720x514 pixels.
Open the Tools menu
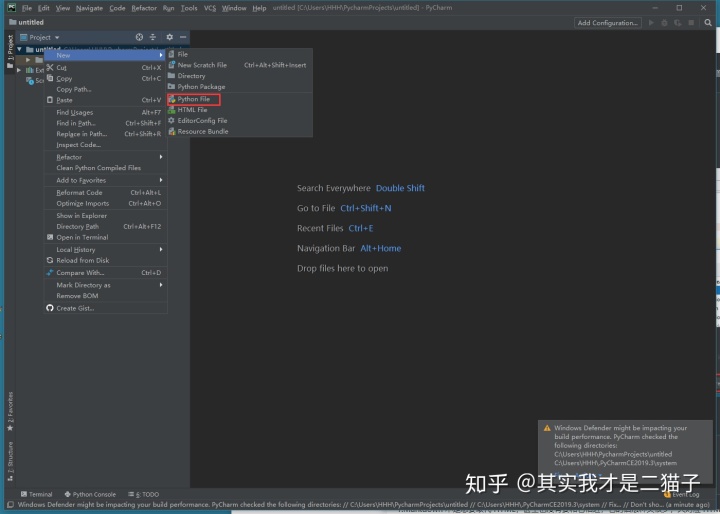tap(189, 8)
